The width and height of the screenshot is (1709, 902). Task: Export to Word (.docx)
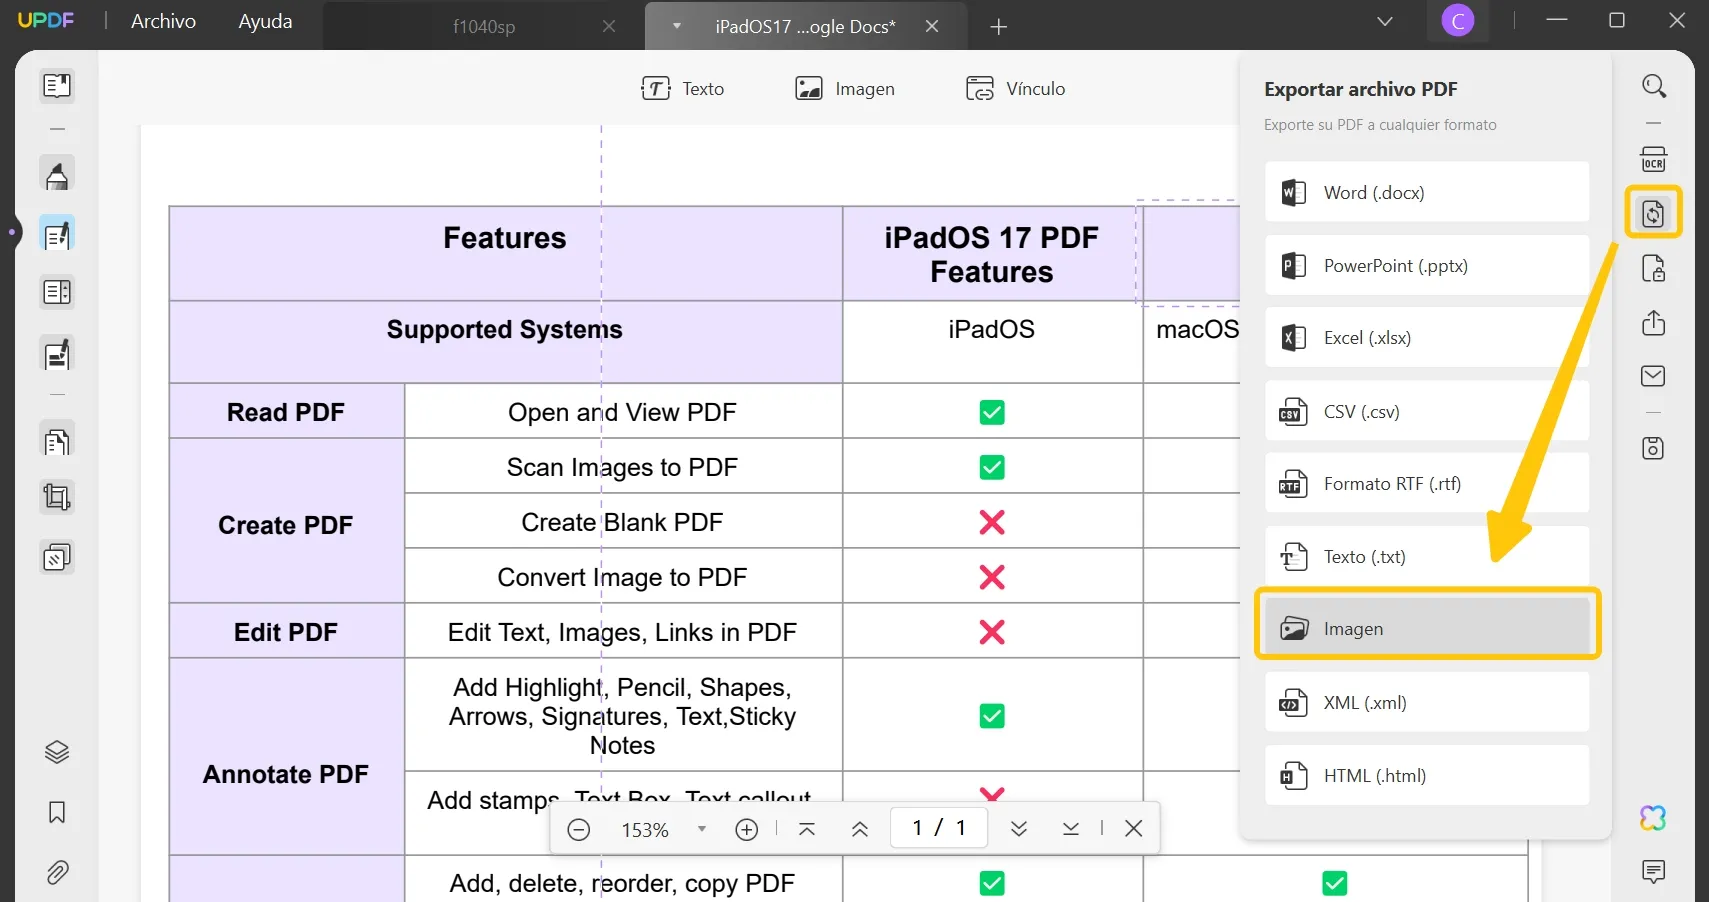[1427, 192]
